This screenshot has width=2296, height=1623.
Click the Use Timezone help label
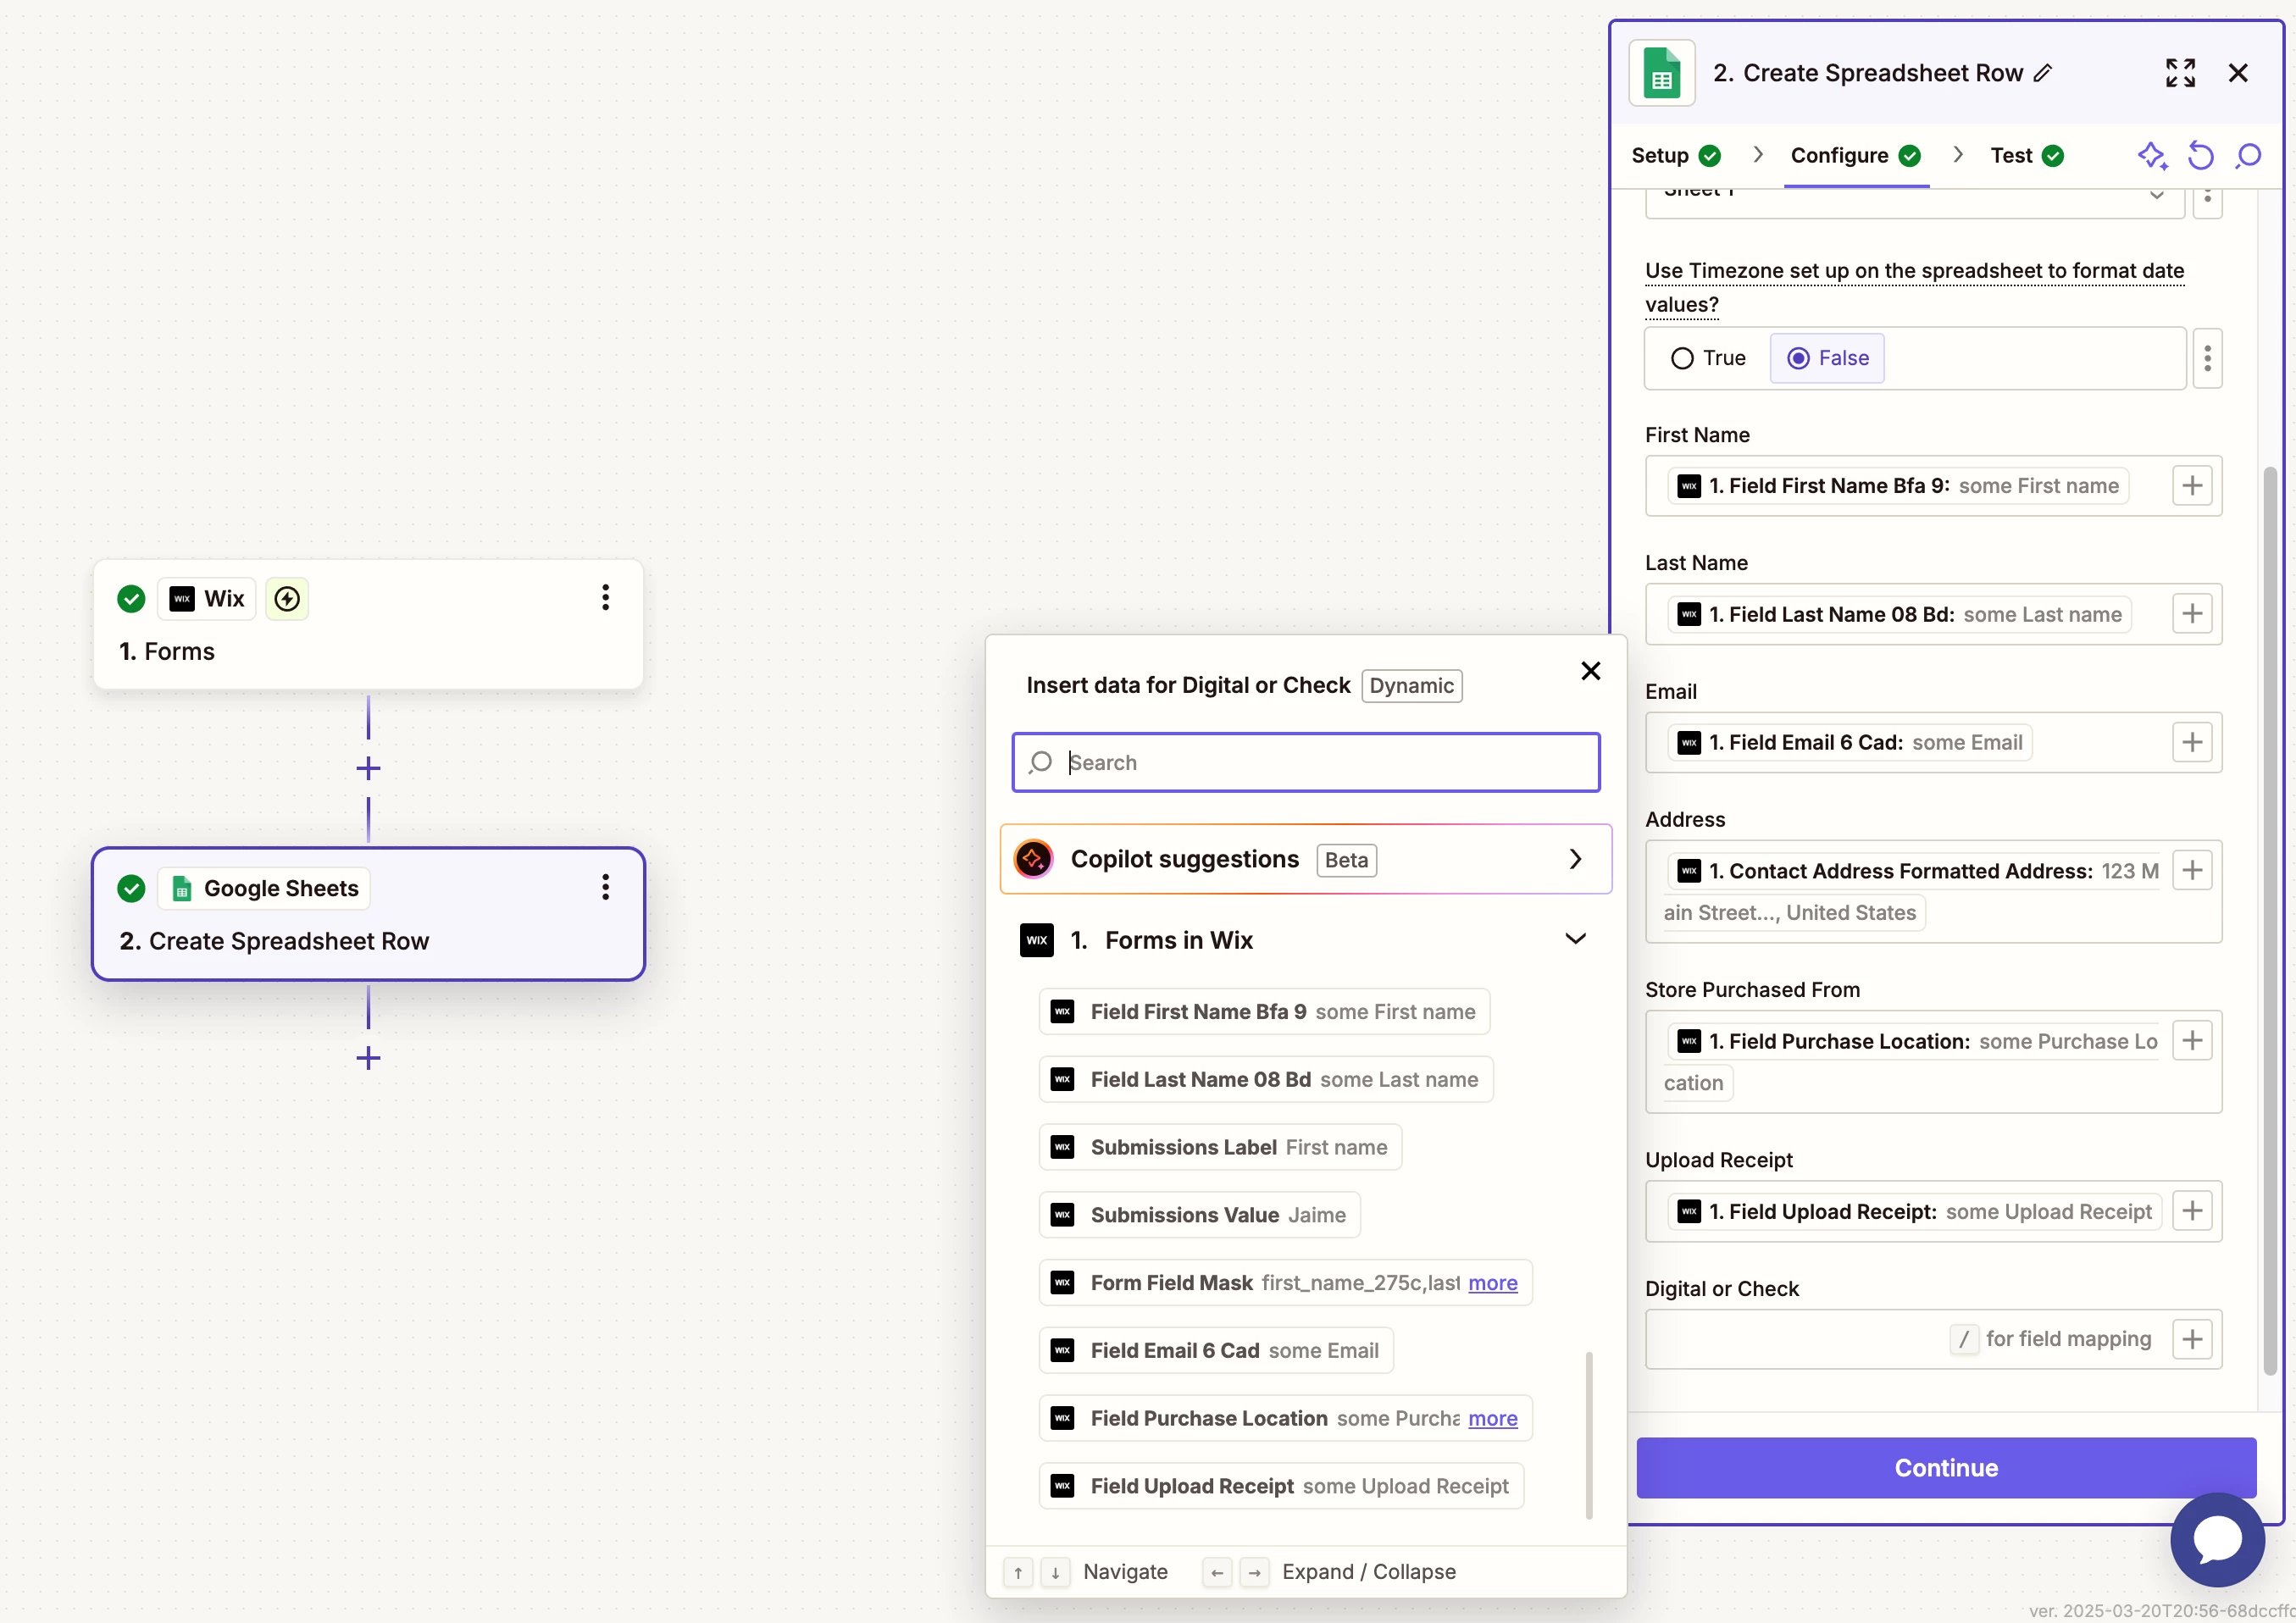[1913, 287]
